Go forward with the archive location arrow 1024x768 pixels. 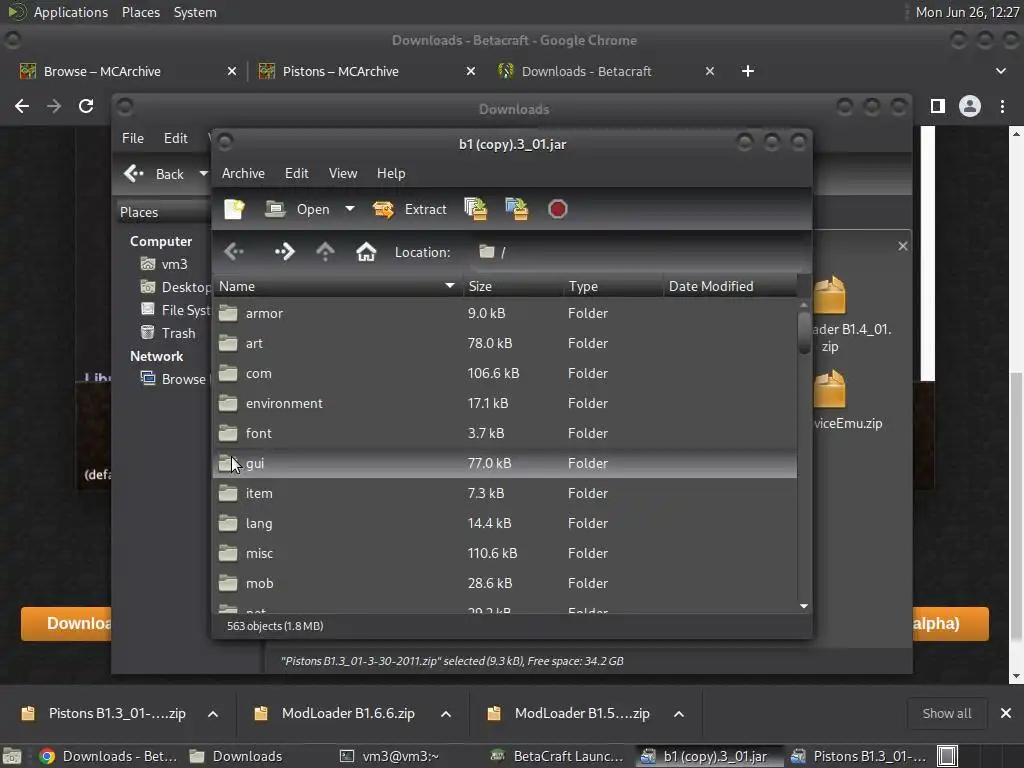[285, 251]
